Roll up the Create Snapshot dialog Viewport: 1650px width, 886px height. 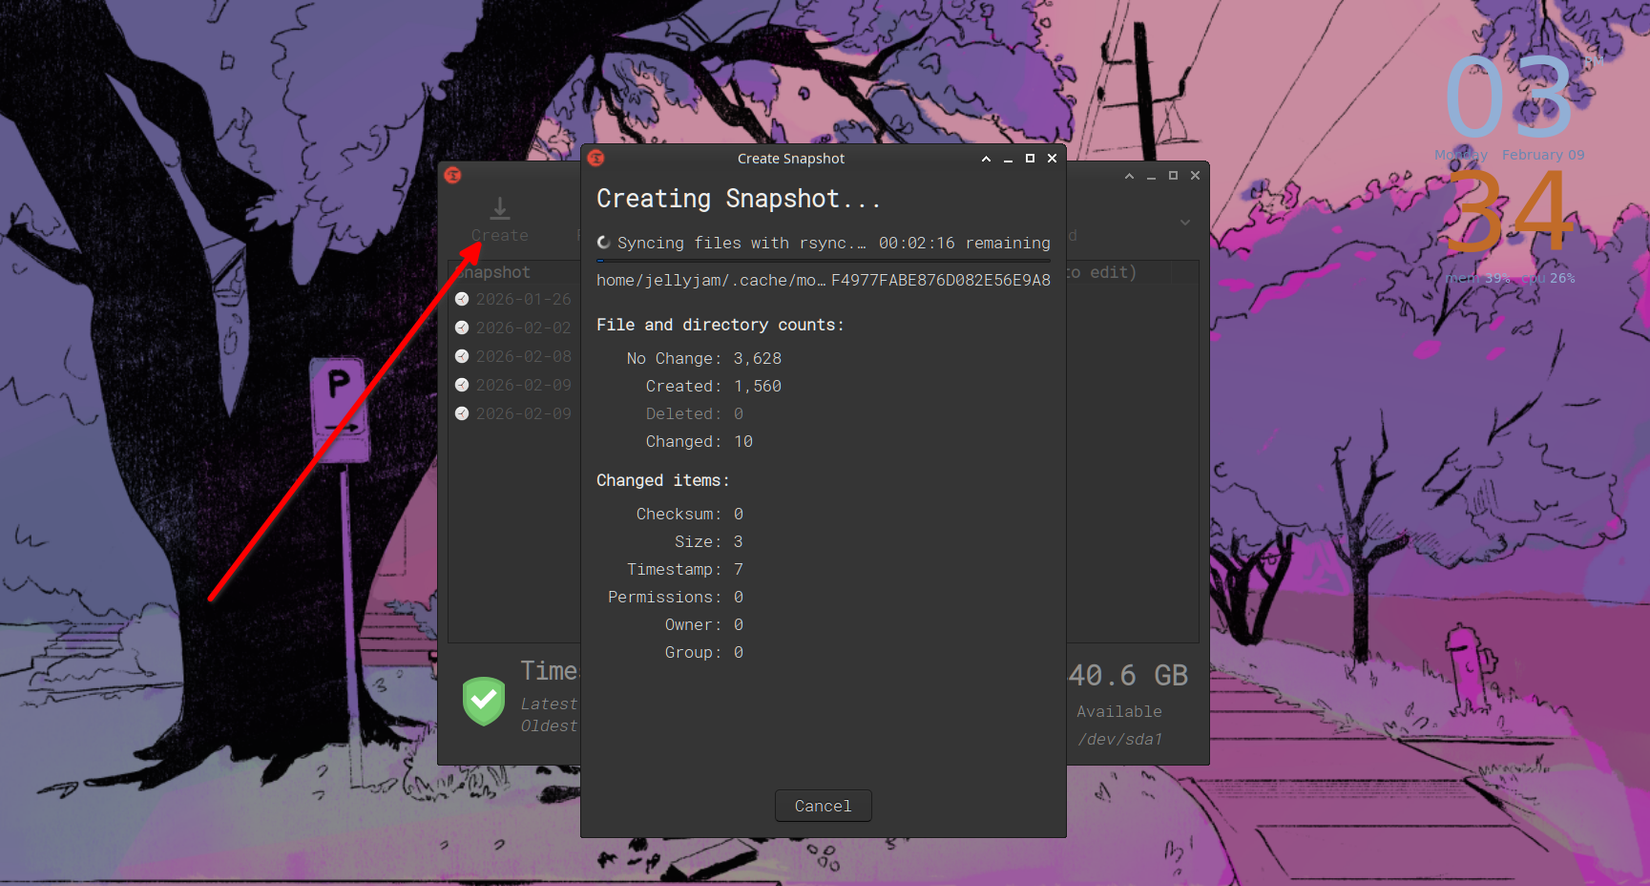[986, 158]
